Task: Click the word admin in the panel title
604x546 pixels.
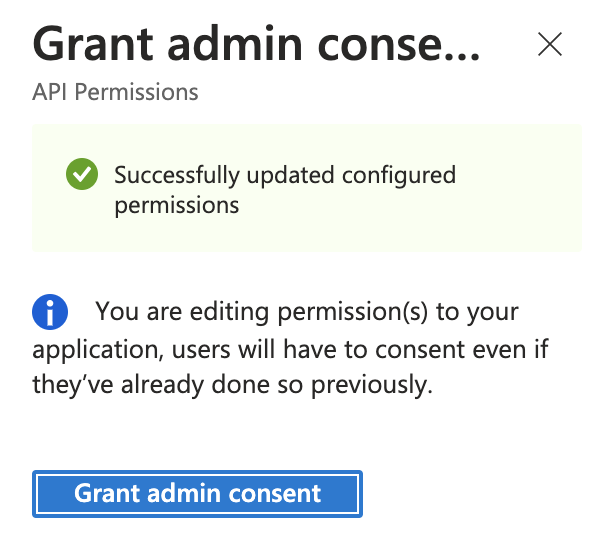Action: point(235,43)
